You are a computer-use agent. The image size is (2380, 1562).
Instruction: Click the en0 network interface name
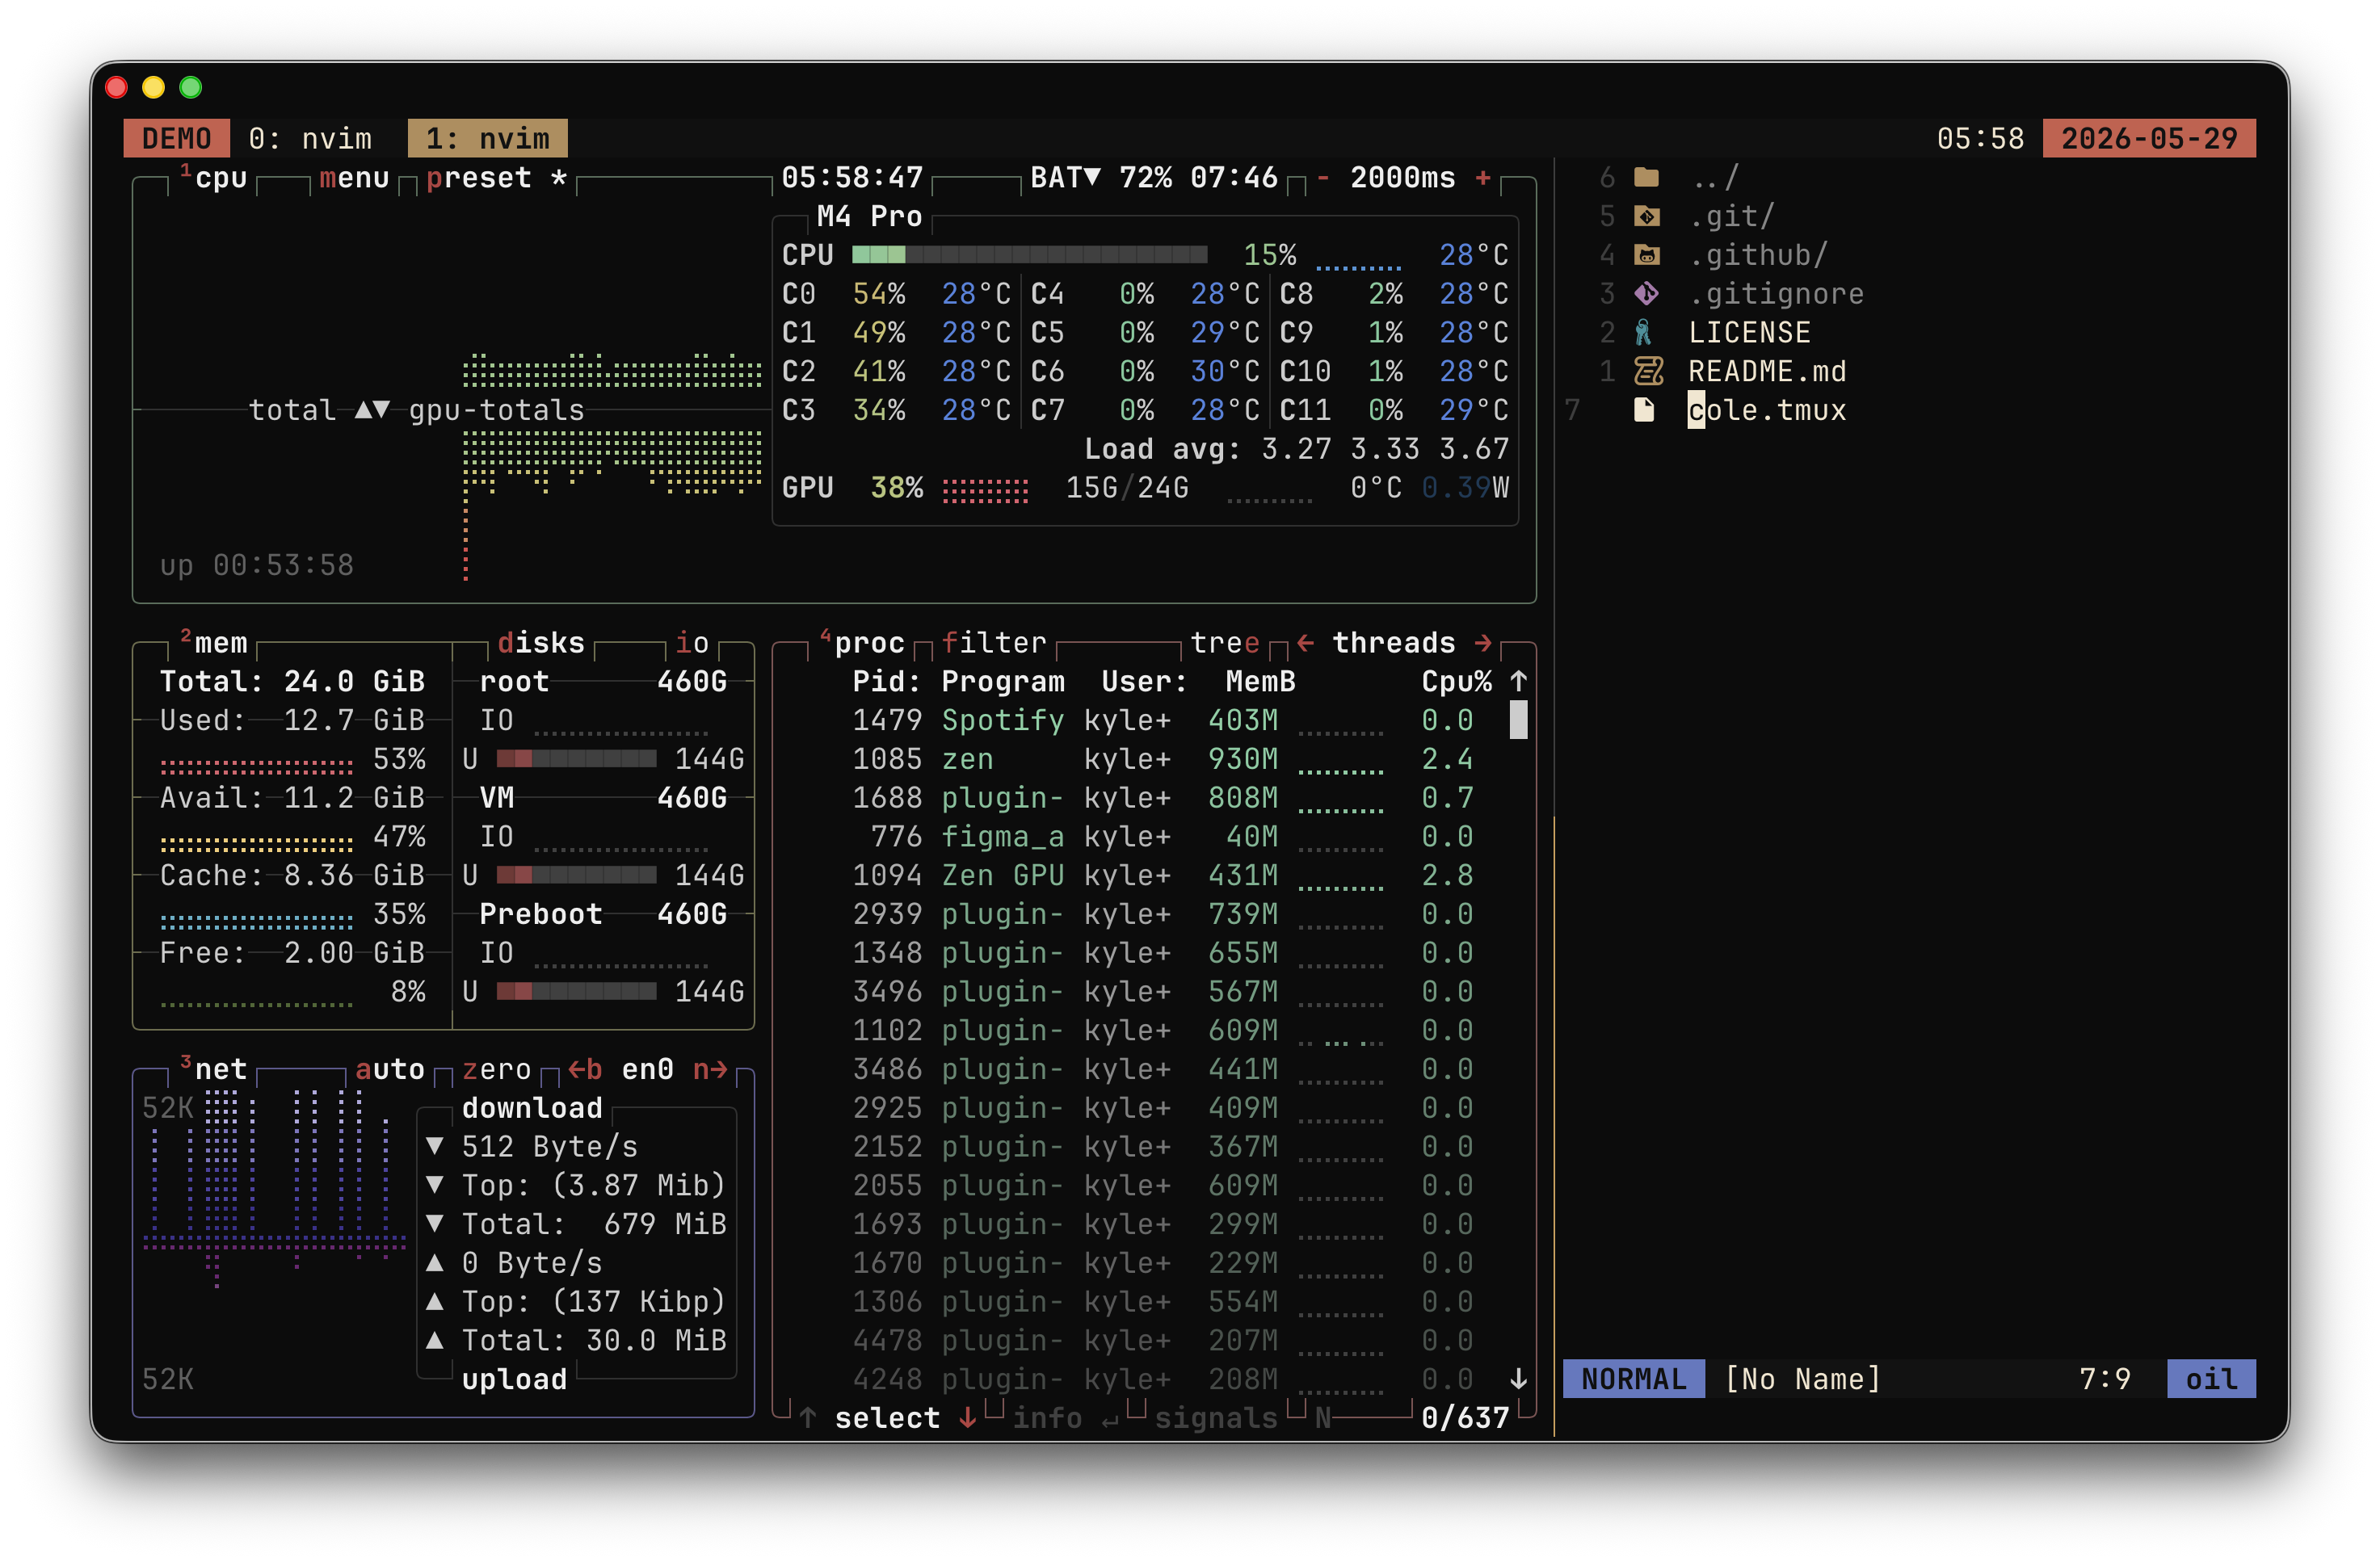(x=648, y=1070)
